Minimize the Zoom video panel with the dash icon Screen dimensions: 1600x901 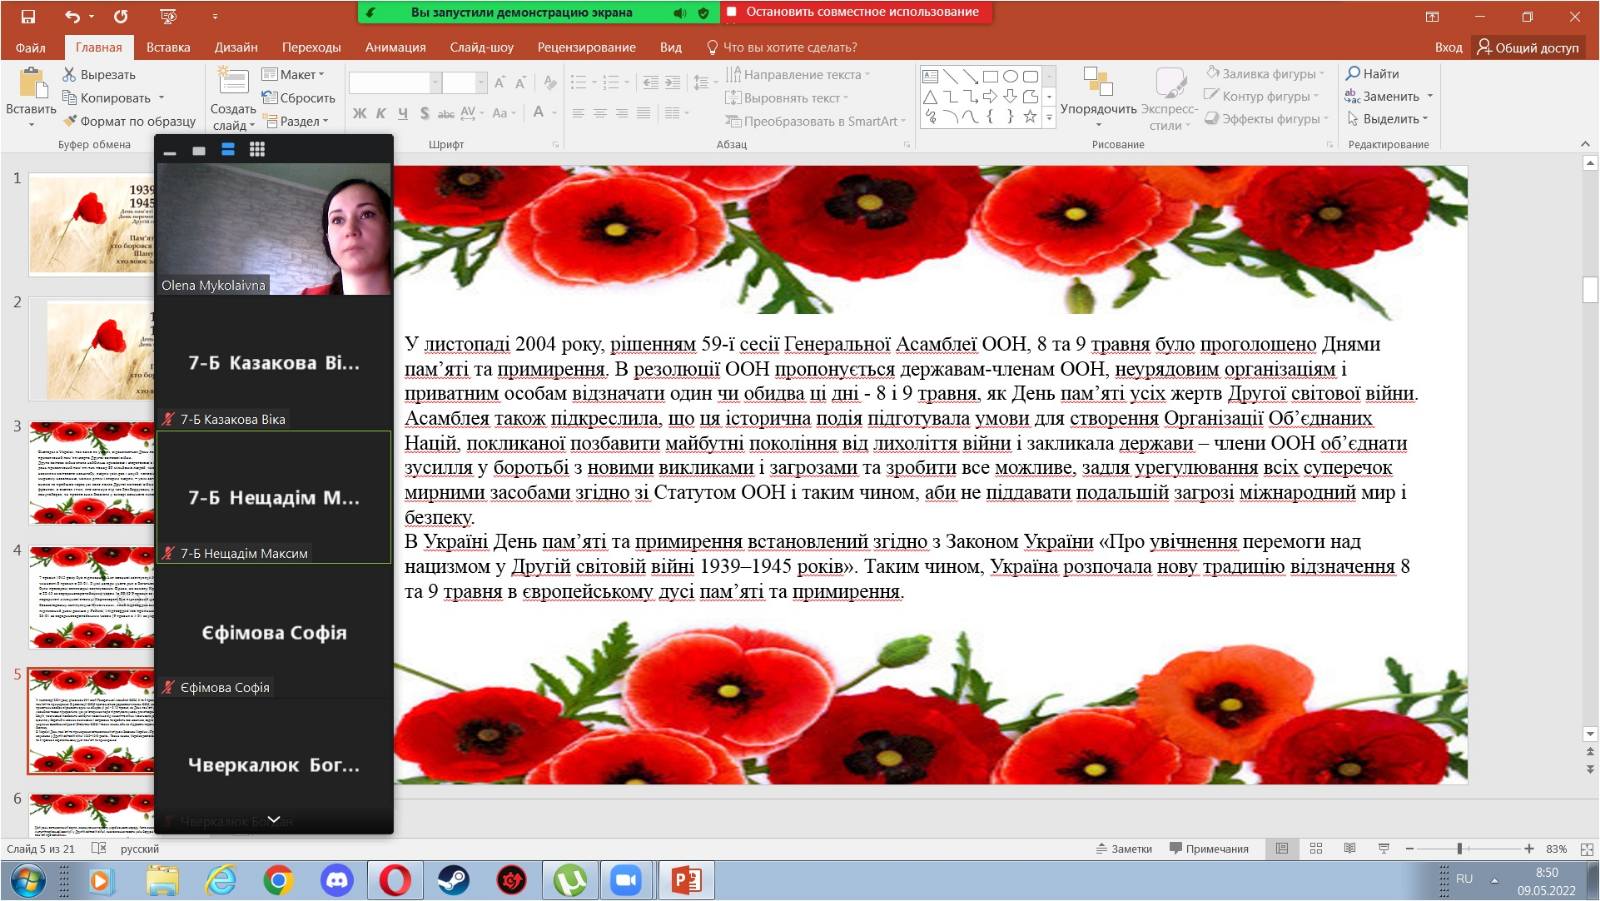pyautogui.click(x=170, y=151)
